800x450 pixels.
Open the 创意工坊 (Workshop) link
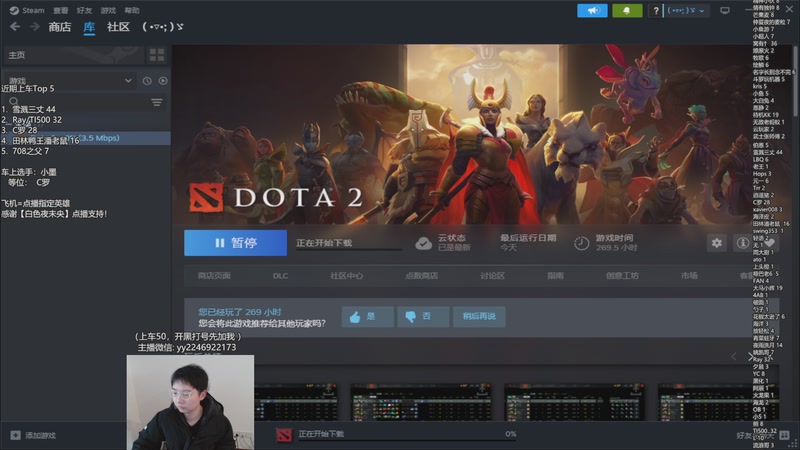pyautogui.click(x=622, y=276)
